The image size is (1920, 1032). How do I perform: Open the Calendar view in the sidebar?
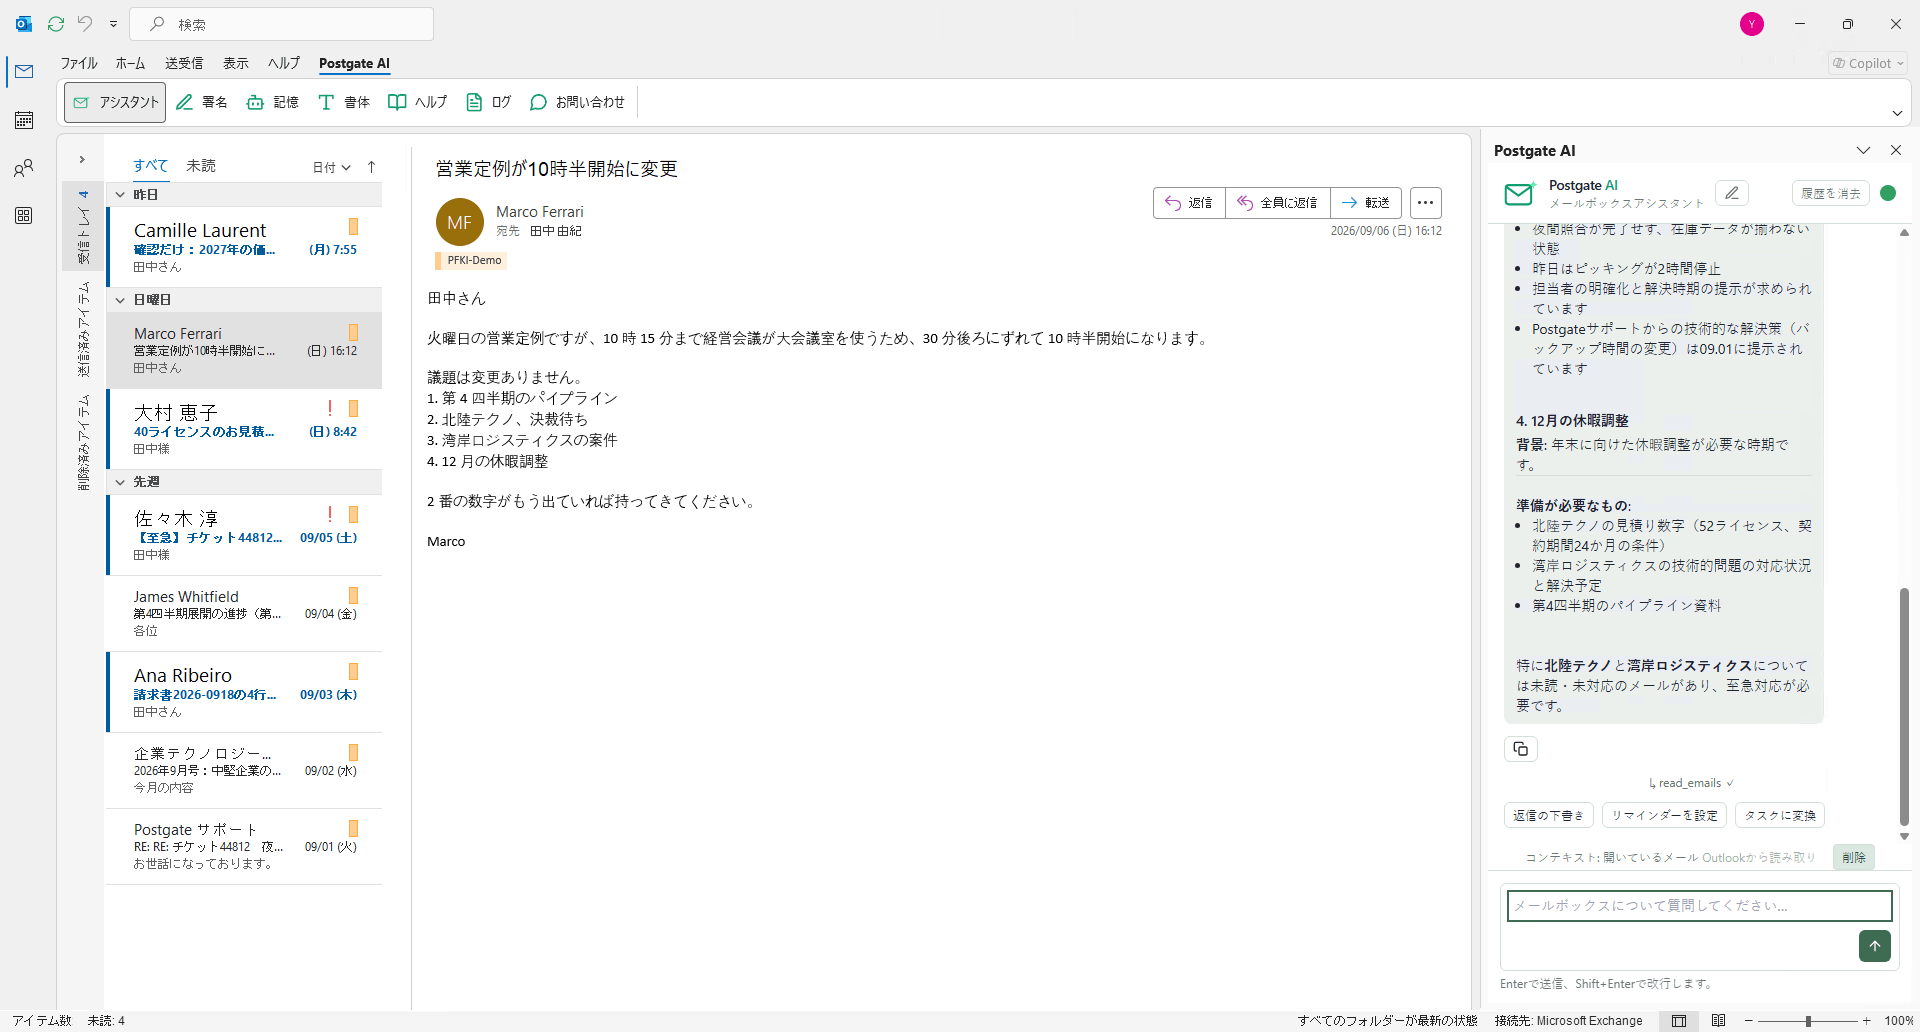[x=24, y=120]
